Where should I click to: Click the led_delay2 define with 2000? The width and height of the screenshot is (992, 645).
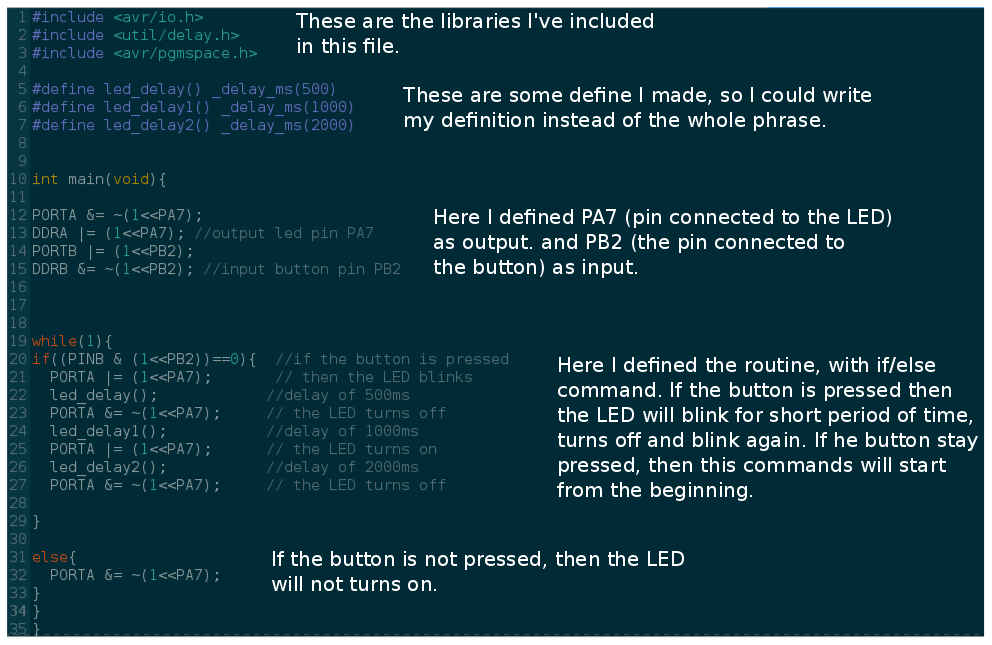click(x=193, y=125)
